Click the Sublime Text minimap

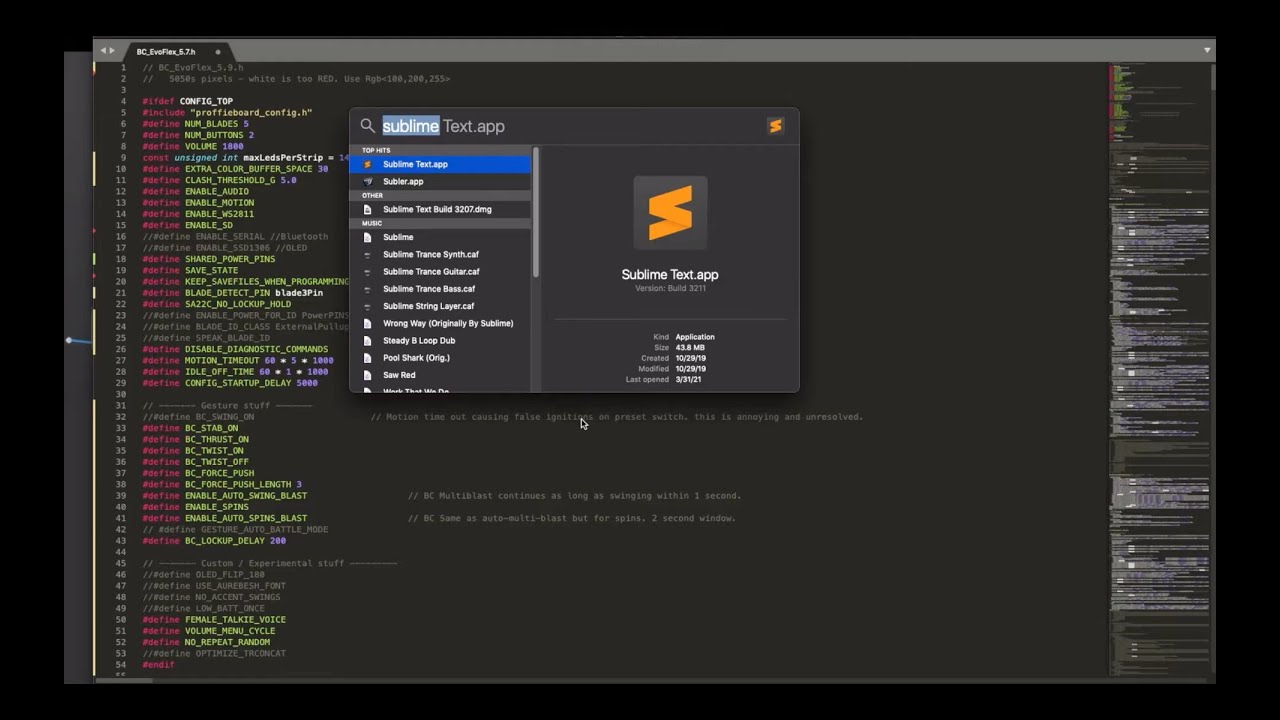tap(1158, 370)
